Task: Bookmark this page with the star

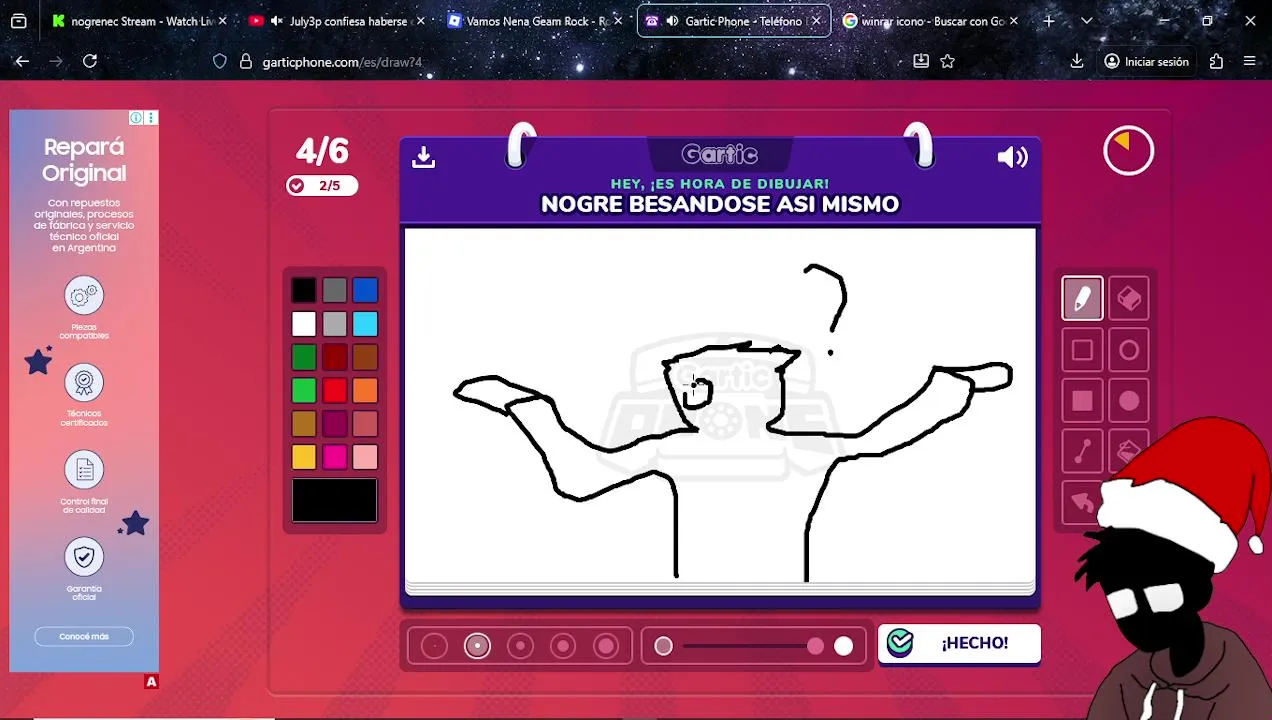Action: (947, 62)
